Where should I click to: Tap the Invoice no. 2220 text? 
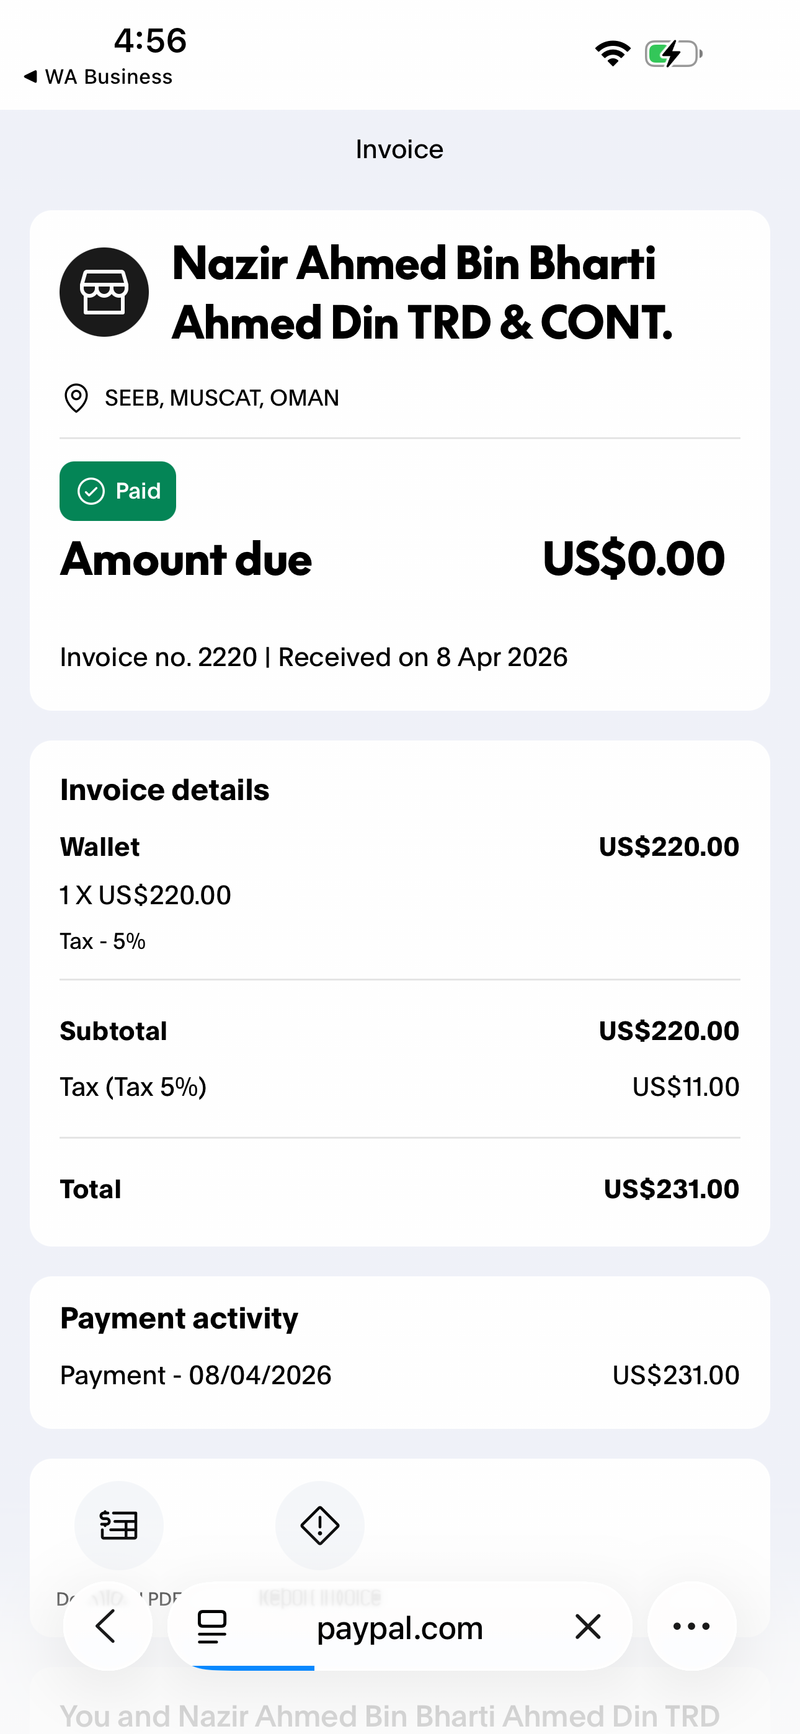[159, 657]
